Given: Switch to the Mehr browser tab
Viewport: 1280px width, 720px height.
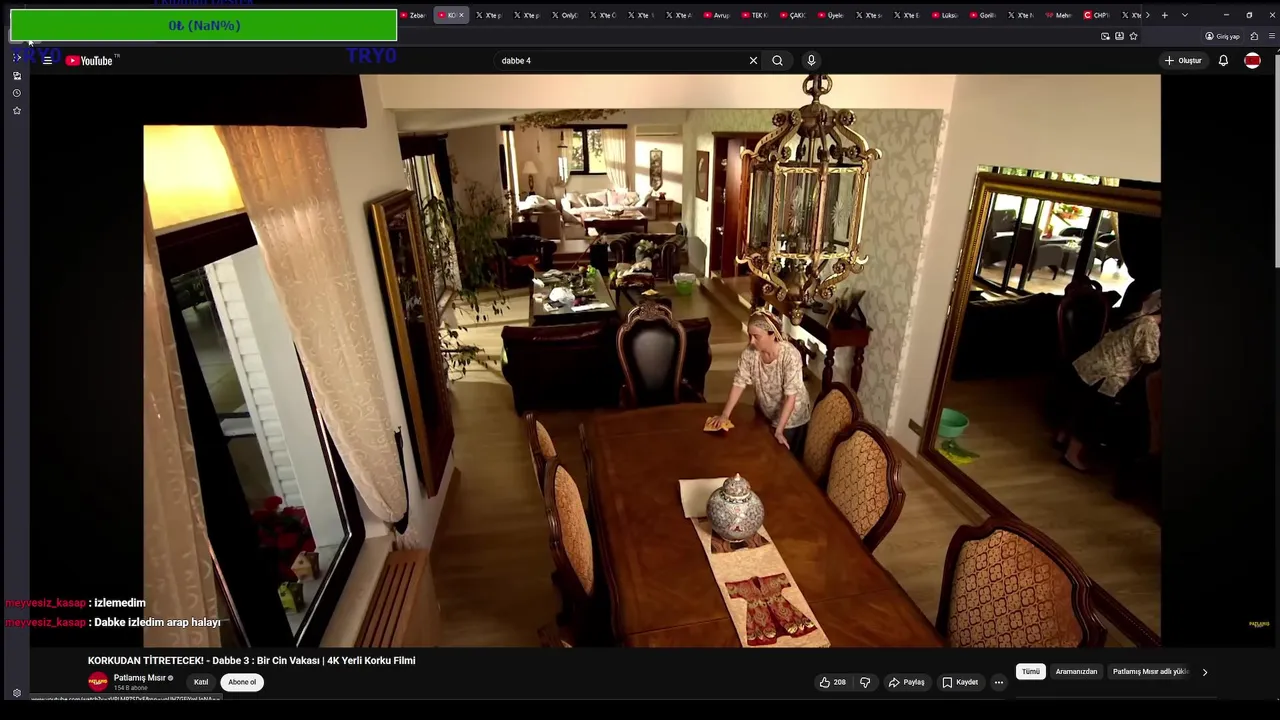Looking at the screenshot, I should [x=1059, y=15].
